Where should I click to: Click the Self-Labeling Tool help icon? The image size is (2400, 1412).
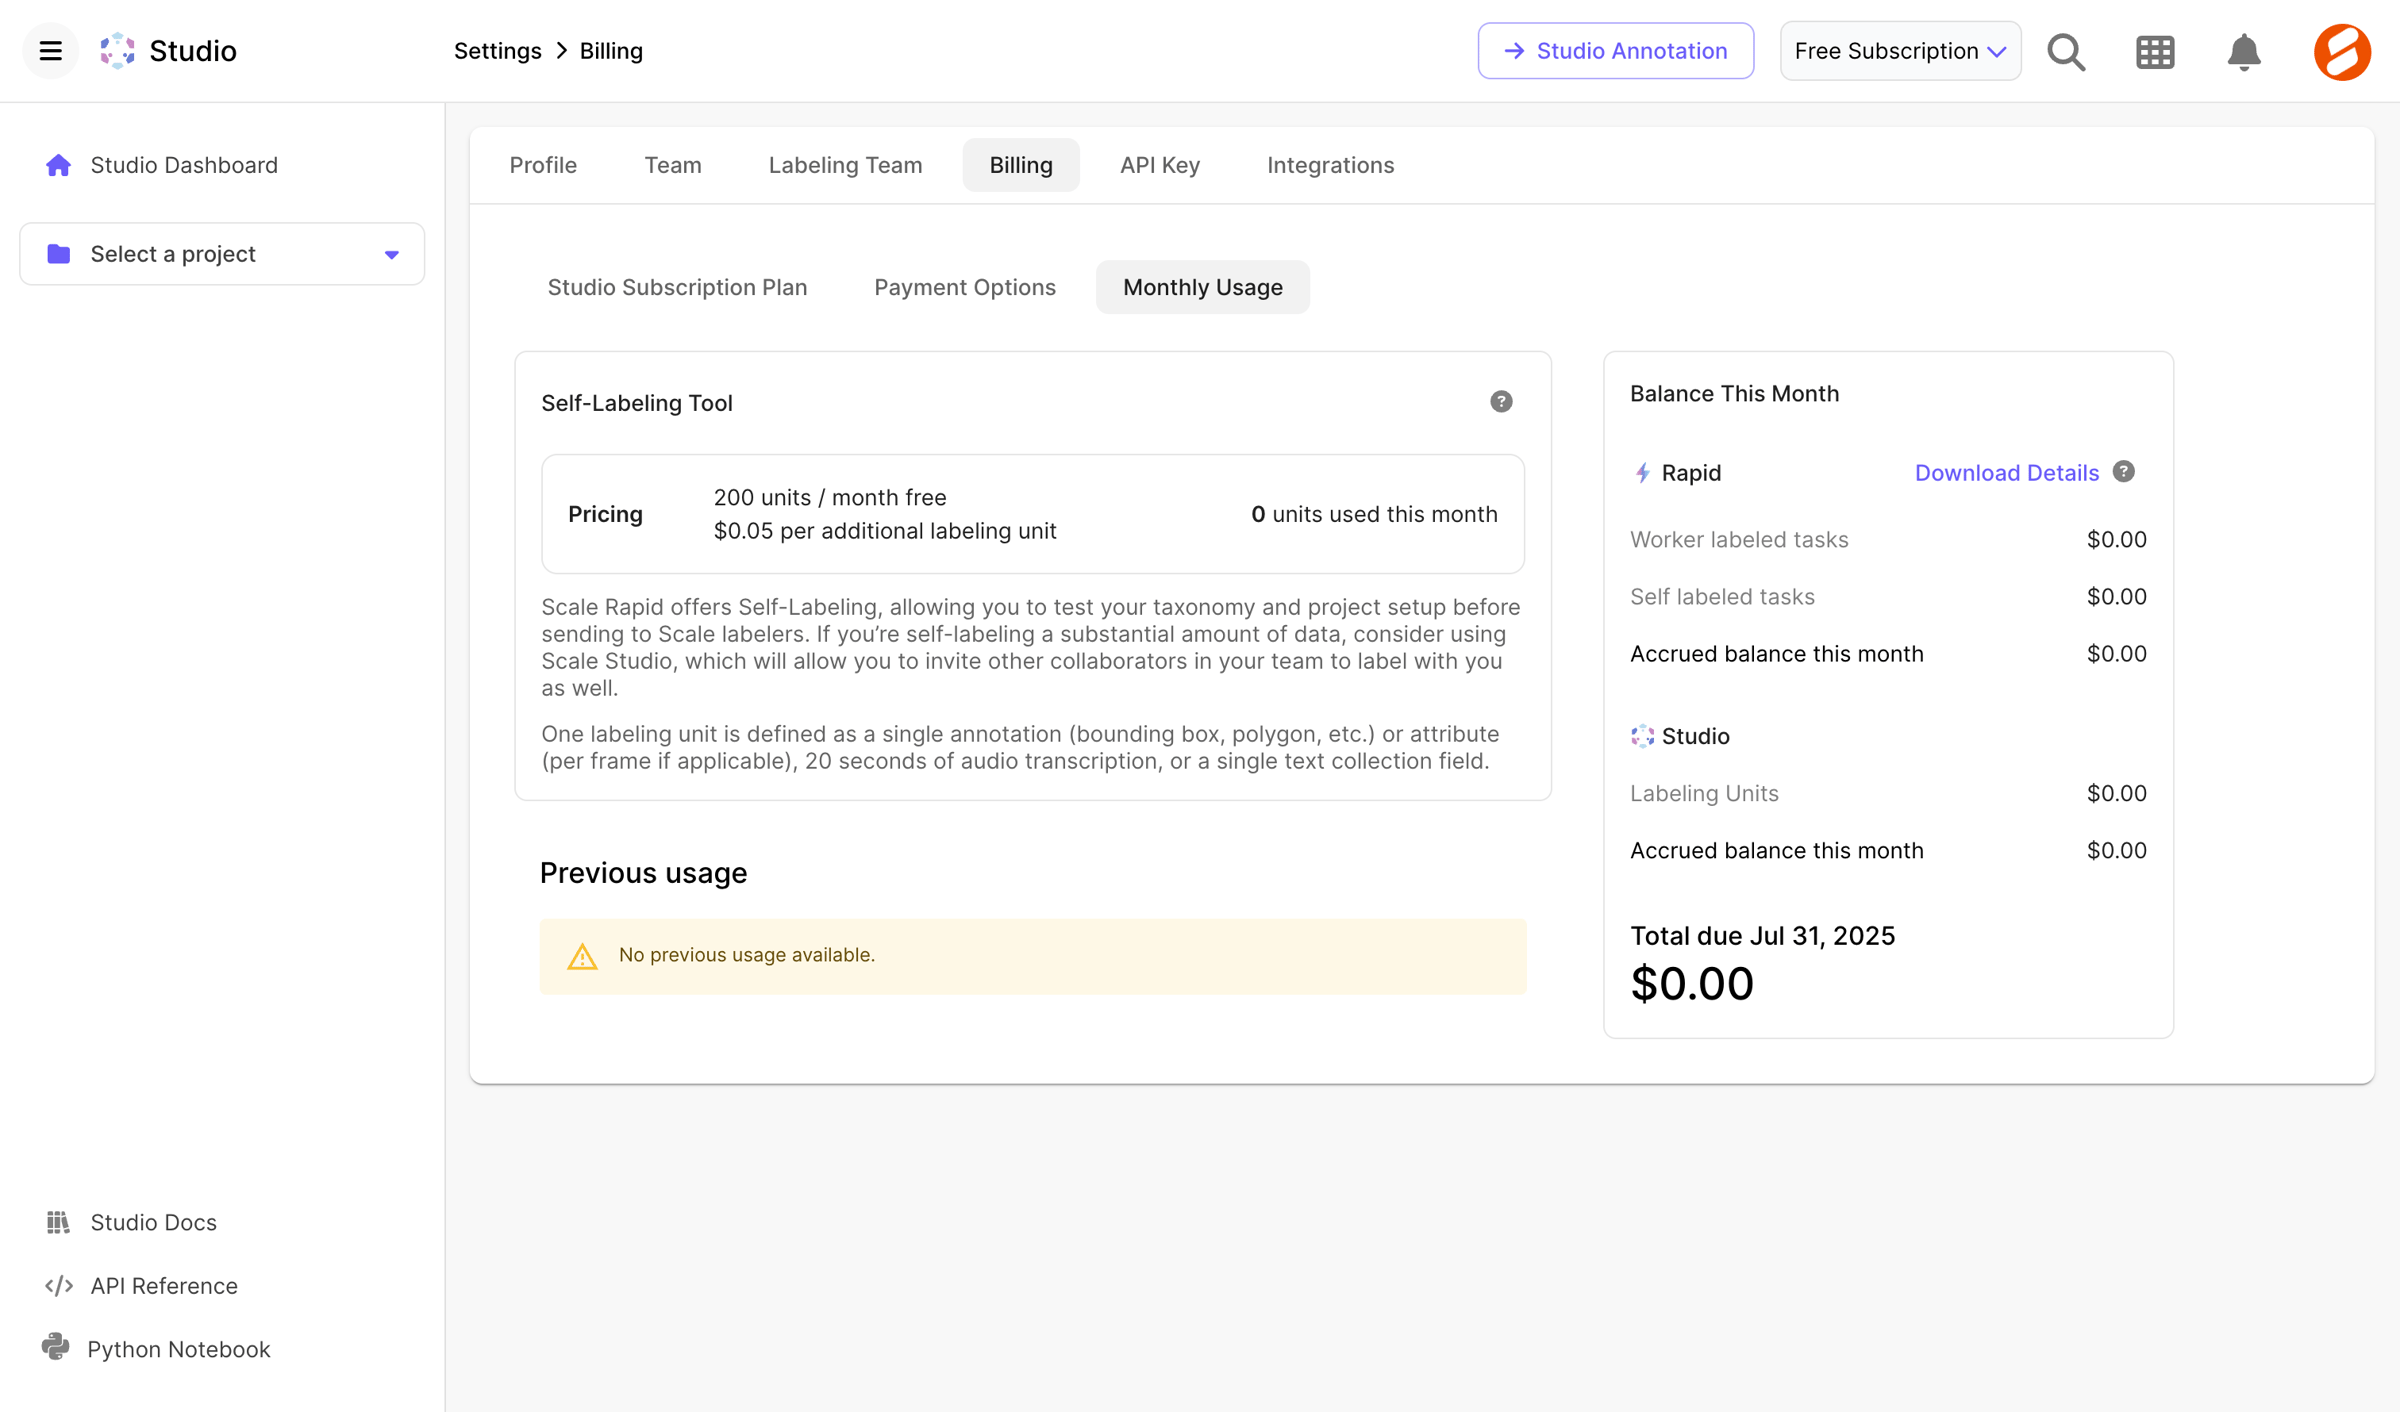click(x=1501, y=402)
